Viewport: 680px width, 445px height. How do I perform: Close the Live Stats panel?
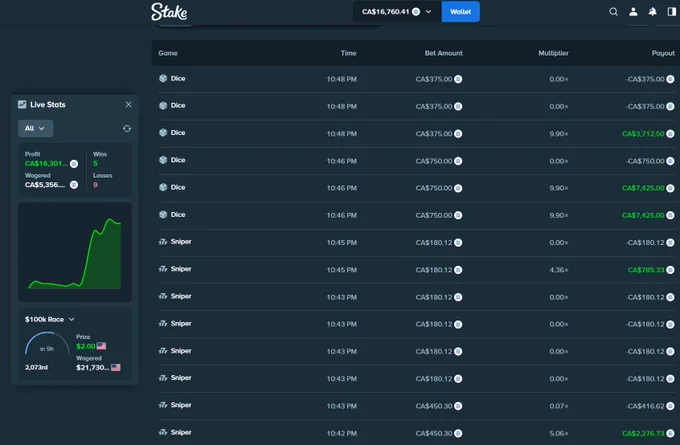(x=128, y=105)
